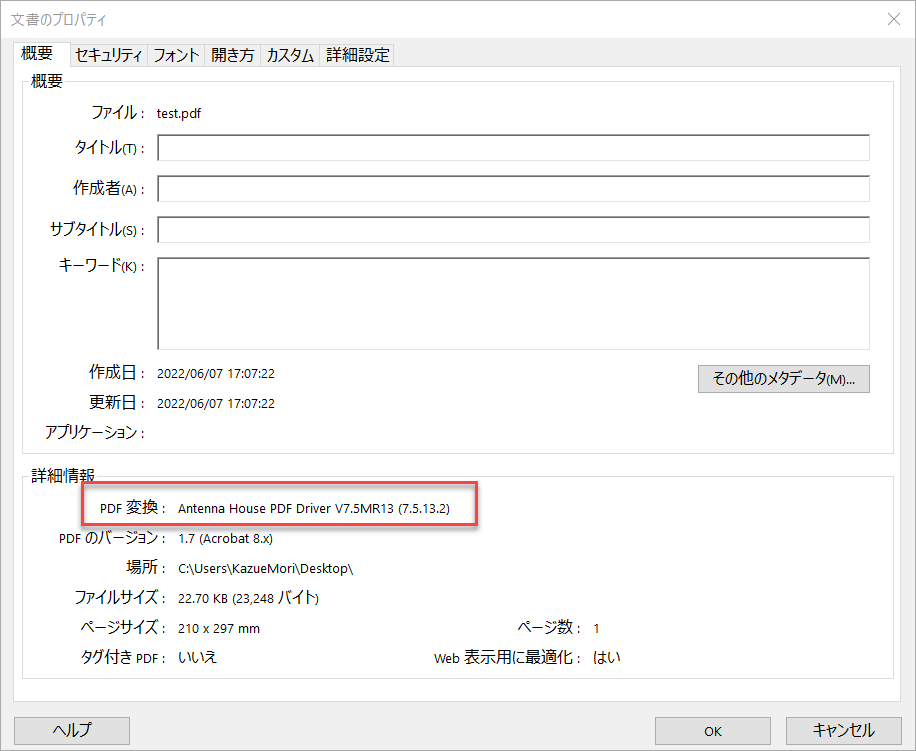Confirm with the OK button
Screen dimensions: 916x751
coord(712,731)
